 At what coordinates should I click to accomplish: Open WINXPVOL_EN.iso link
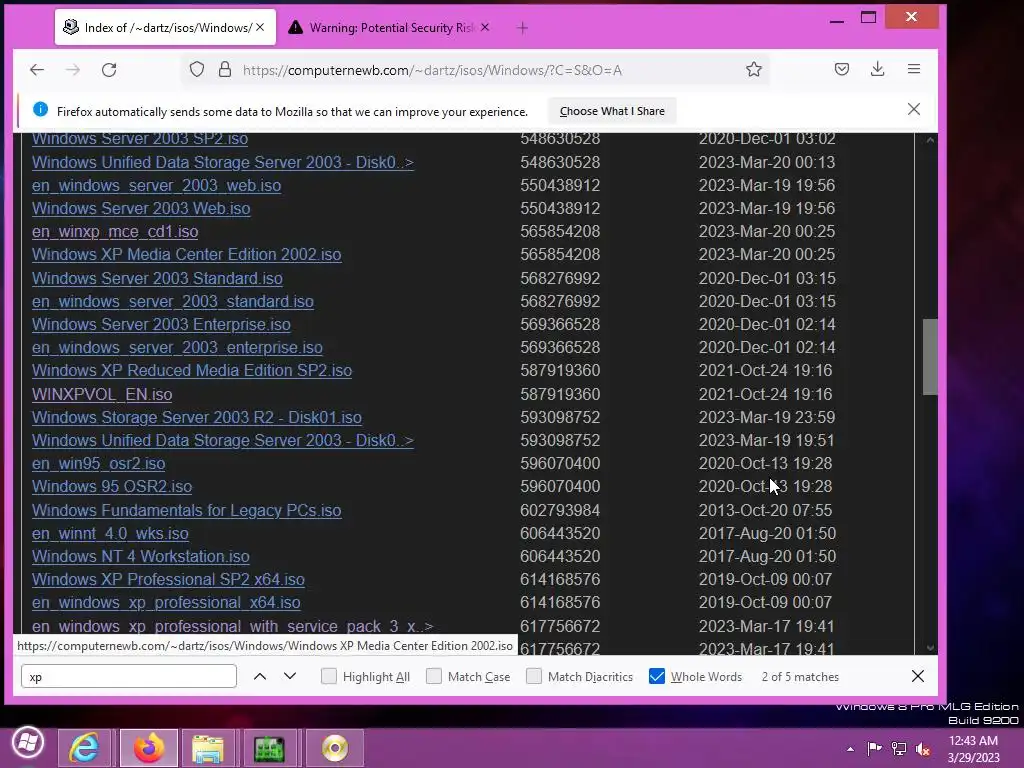point(102,394)
